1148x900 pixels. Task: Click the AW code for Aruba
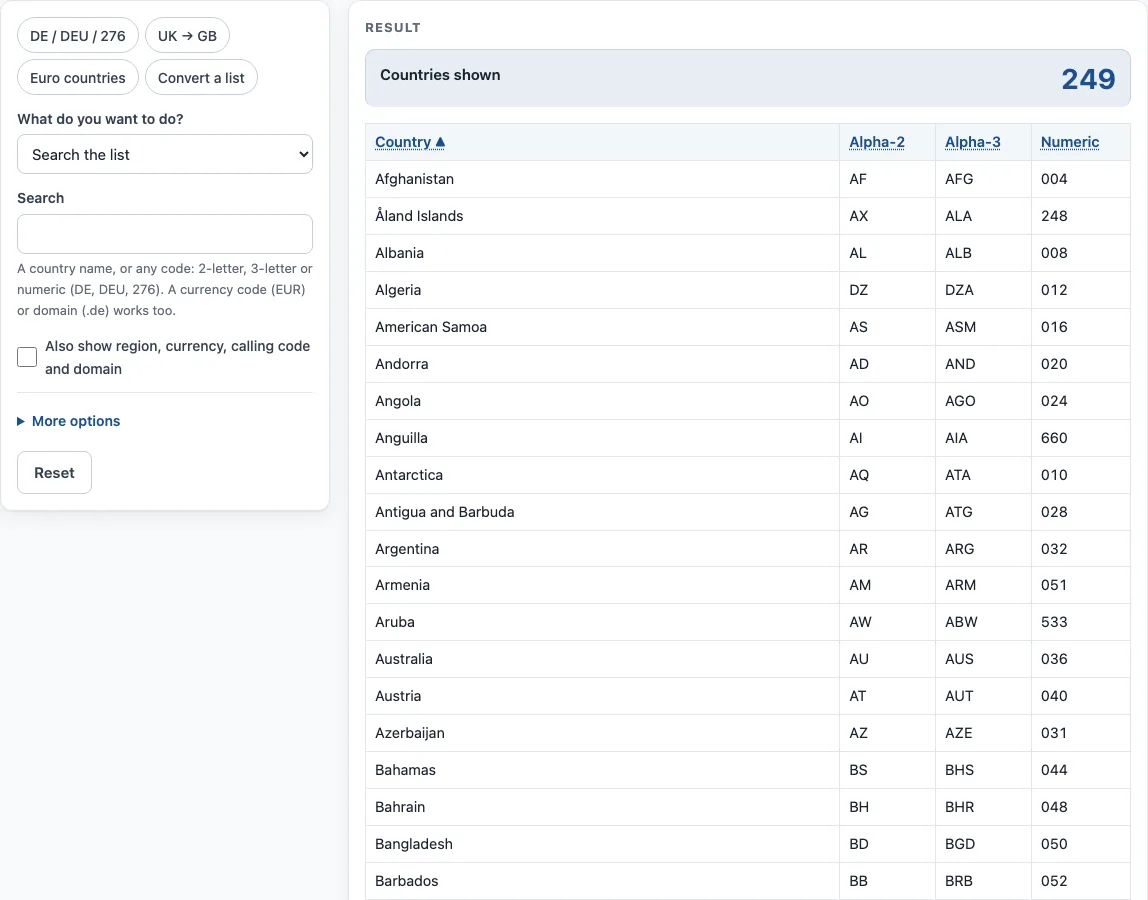(x=860, y=622)
